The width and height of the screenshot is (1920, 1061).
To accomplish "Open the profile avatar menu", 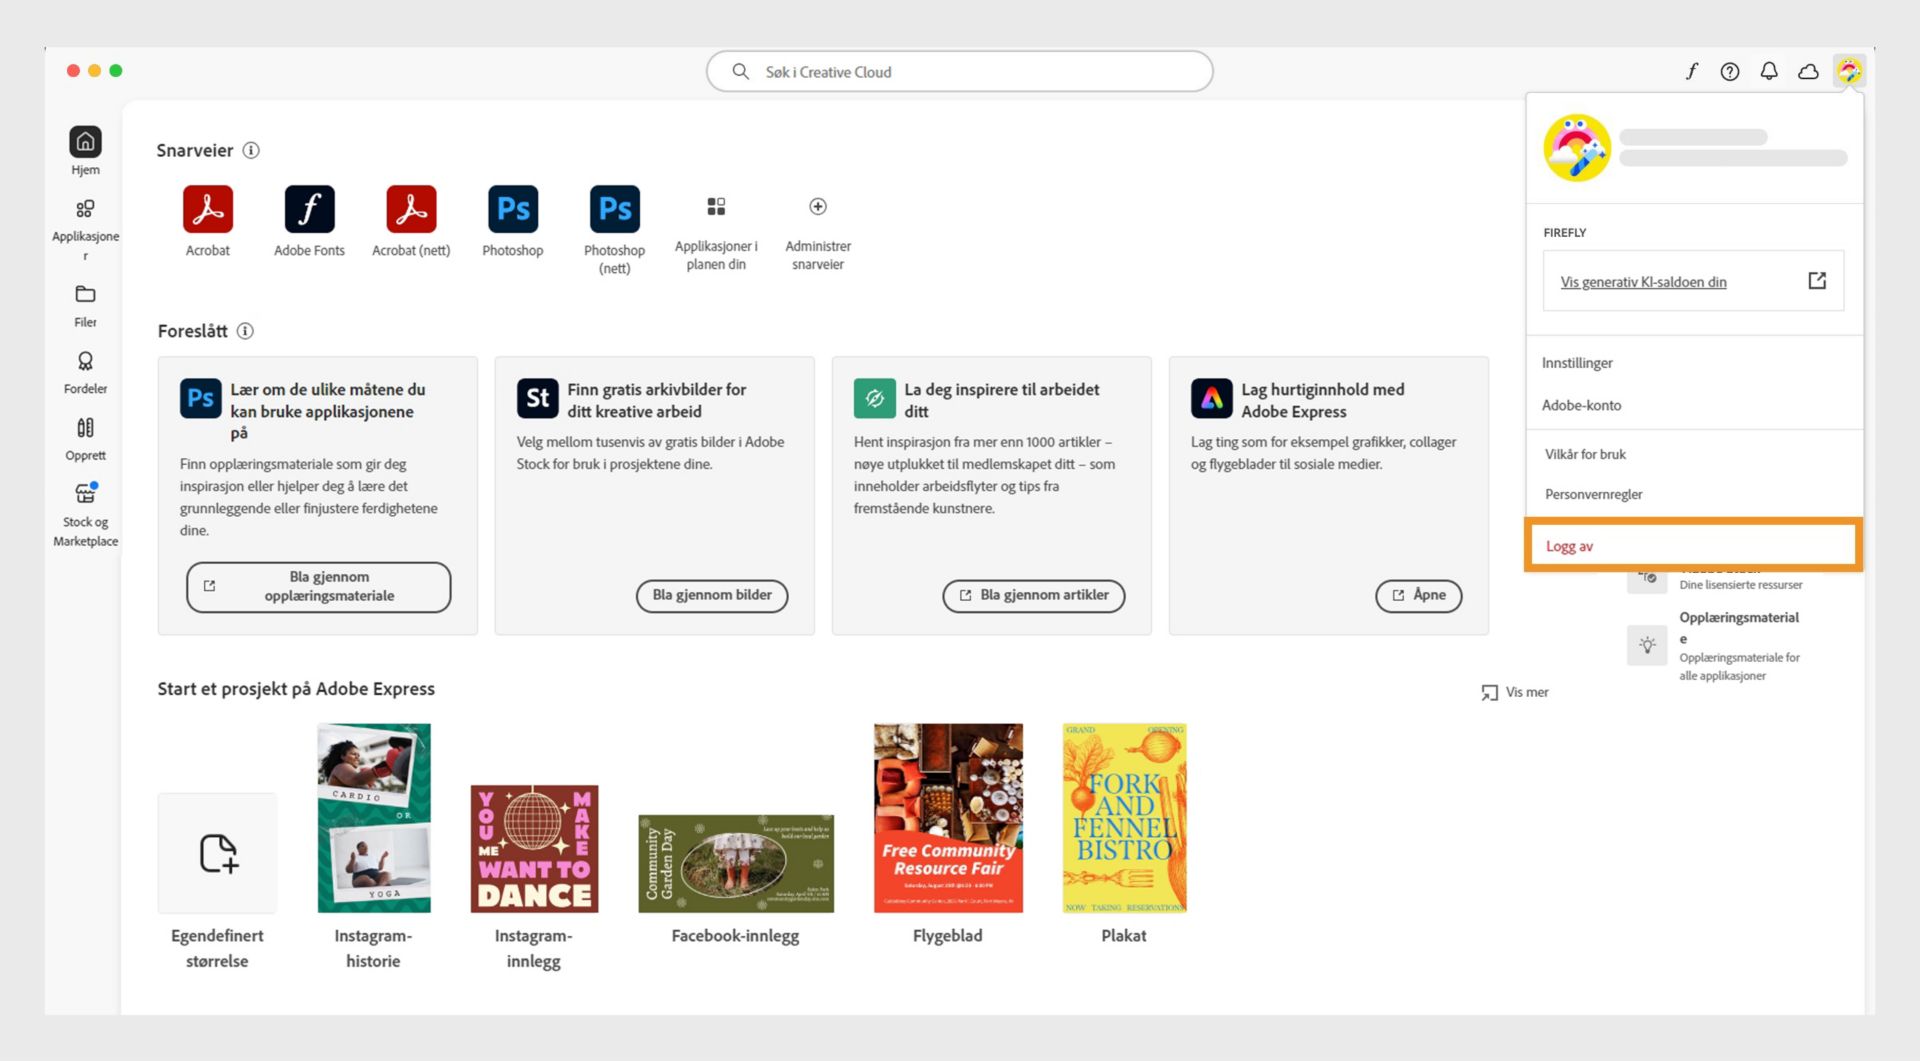I will tap(1850, 71).
